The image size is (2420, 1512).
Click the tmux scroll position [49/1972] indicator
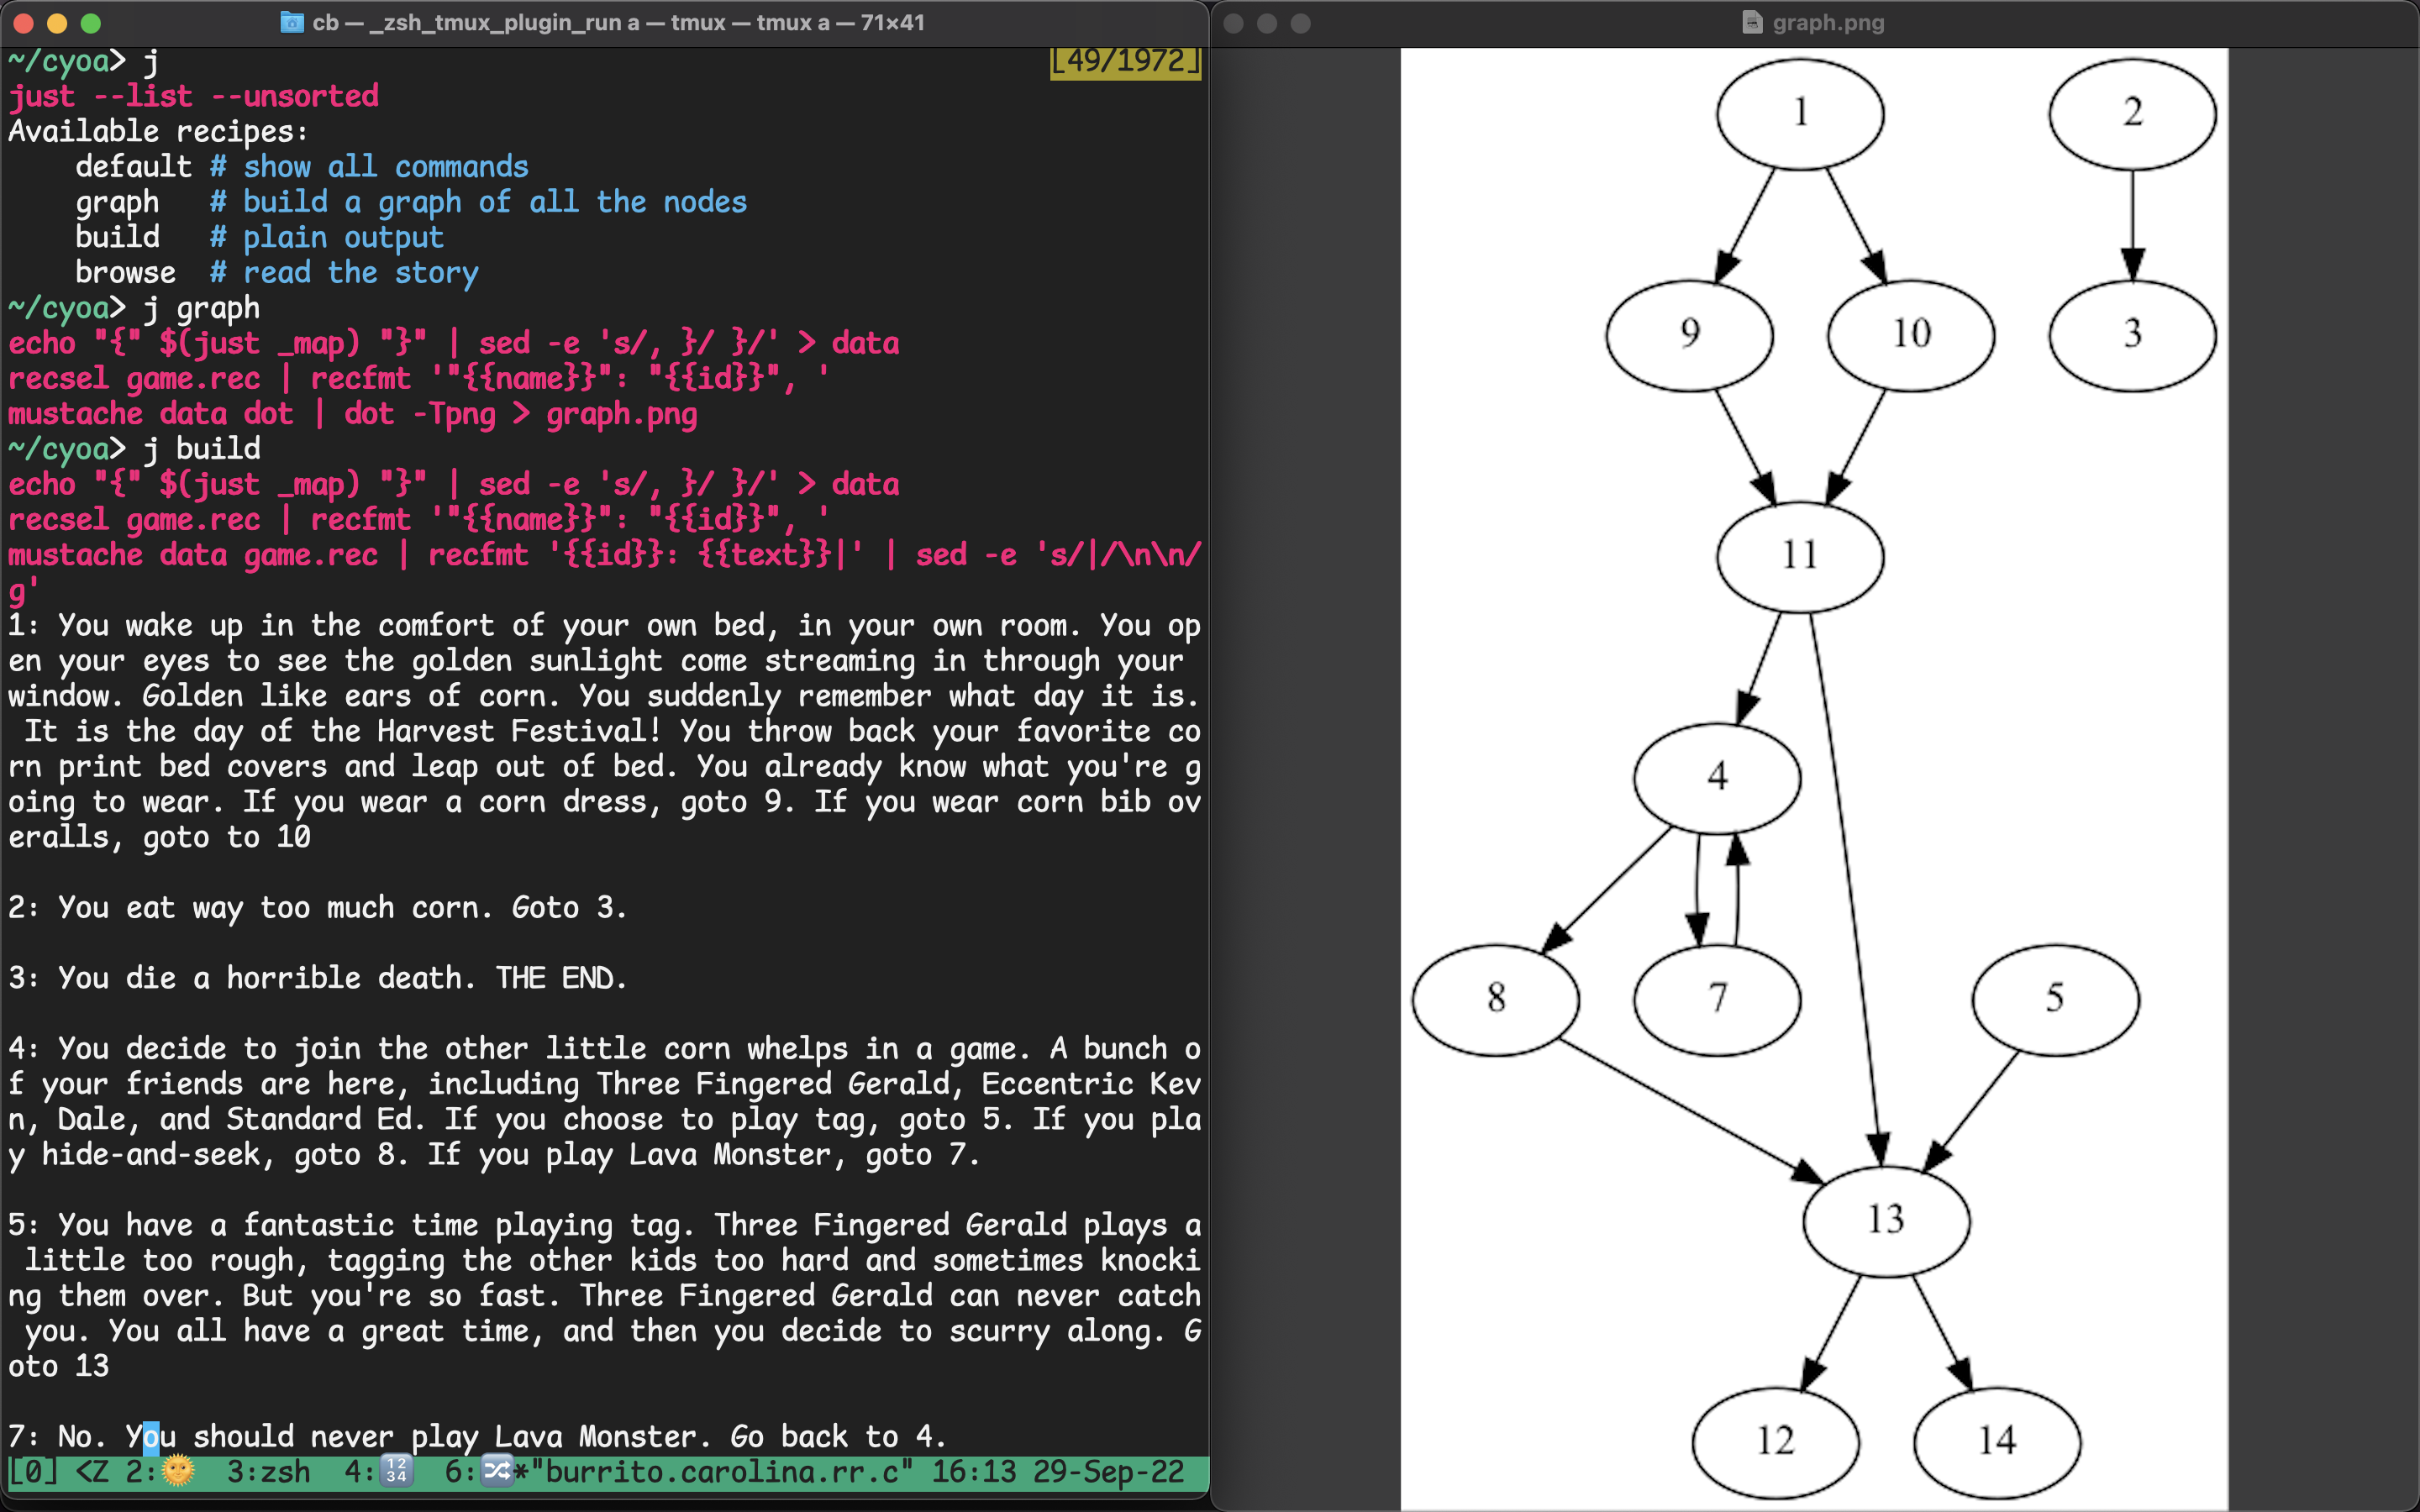(1125, 61)
